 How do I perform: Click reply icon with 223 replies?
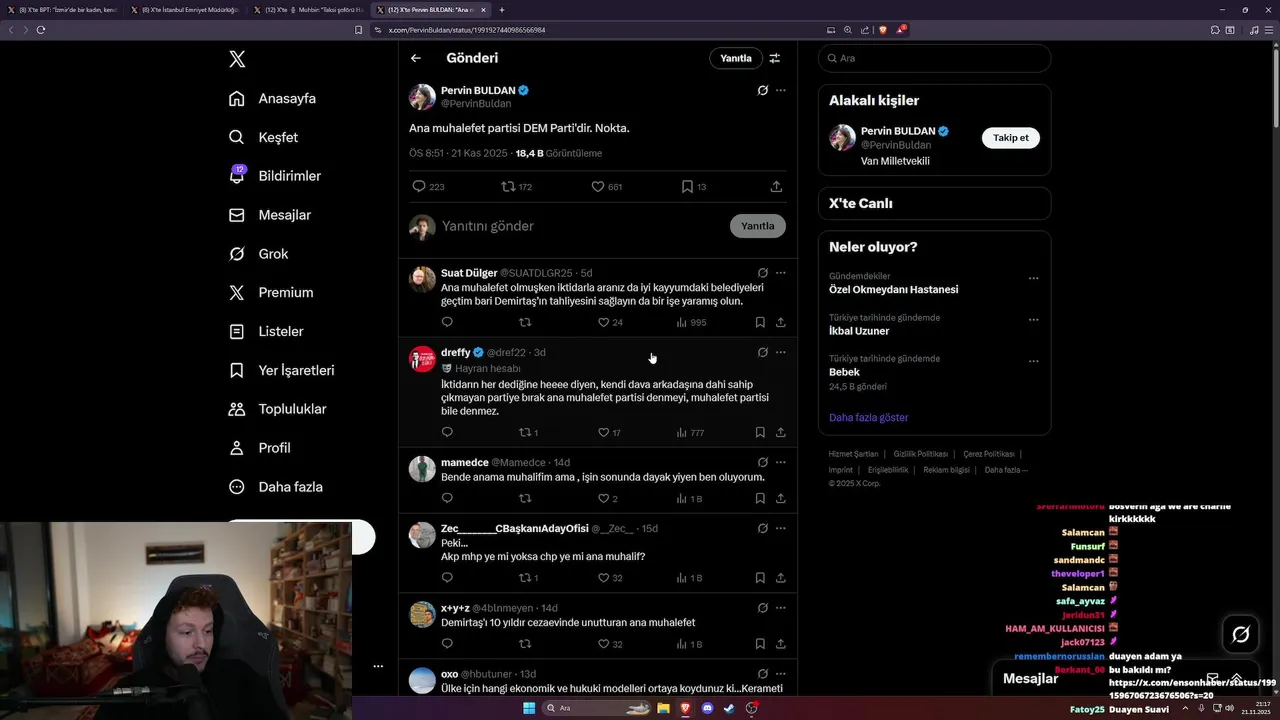tap(428, 186)
